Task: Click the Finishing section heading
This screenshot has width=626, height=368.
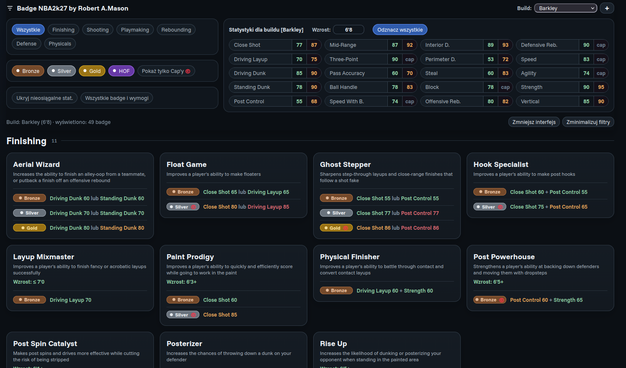Action: (x=26, y=141)
